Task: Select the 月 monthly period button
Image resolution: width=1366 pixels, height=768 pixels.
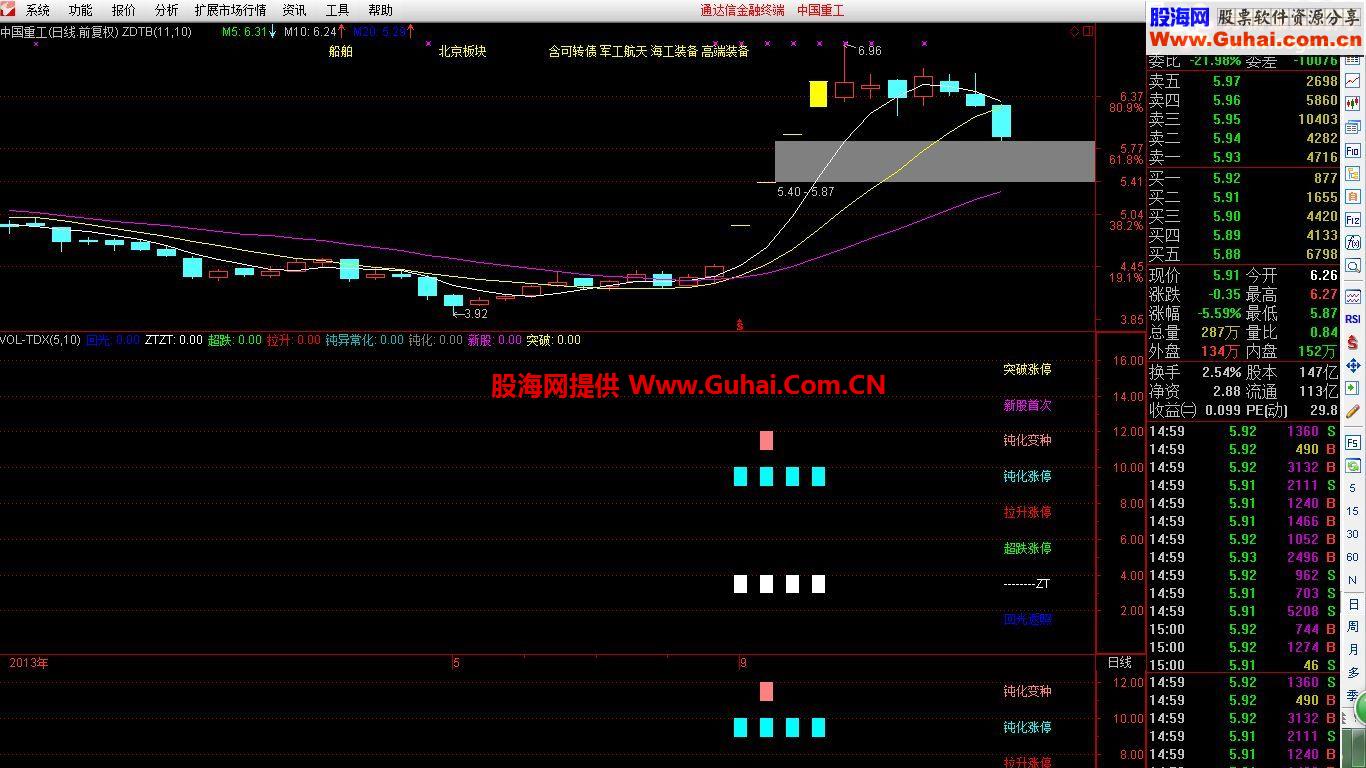Action: 1353,650
